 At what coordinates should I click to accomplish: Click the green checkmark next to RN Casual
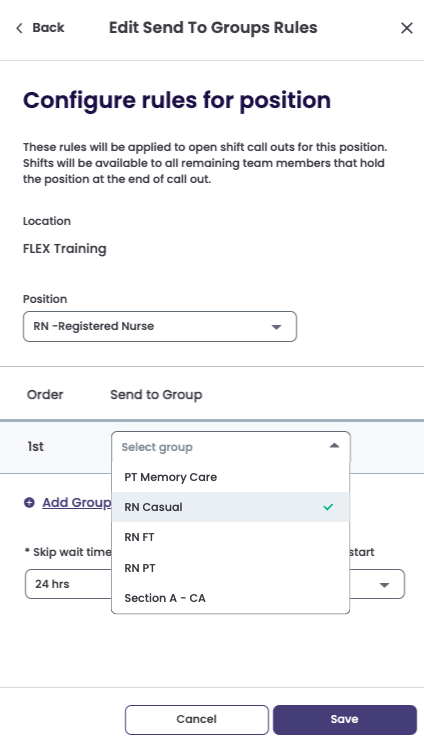pyautogui.click(x=328, y=507)
